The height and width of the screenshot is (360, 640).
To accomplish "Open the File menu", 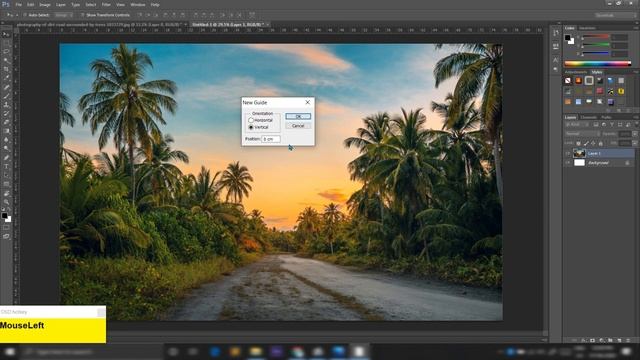I will [x=19, y=4].
